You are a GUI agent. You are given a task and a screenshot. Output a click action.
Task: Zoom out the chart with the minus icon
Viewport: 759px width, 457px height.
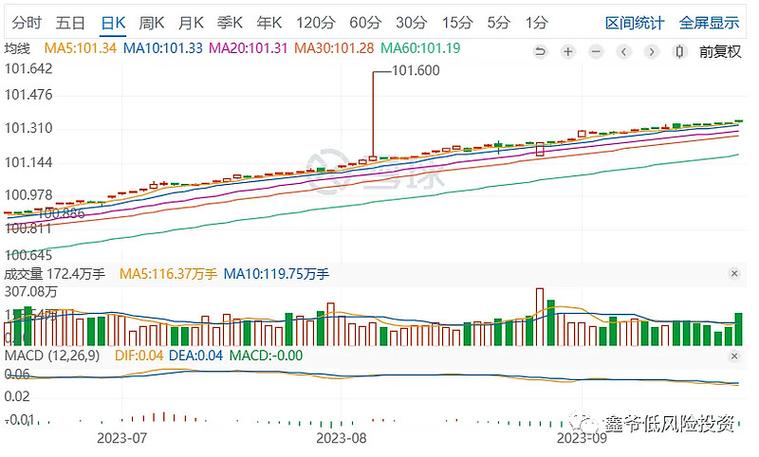tap(595, 52)
